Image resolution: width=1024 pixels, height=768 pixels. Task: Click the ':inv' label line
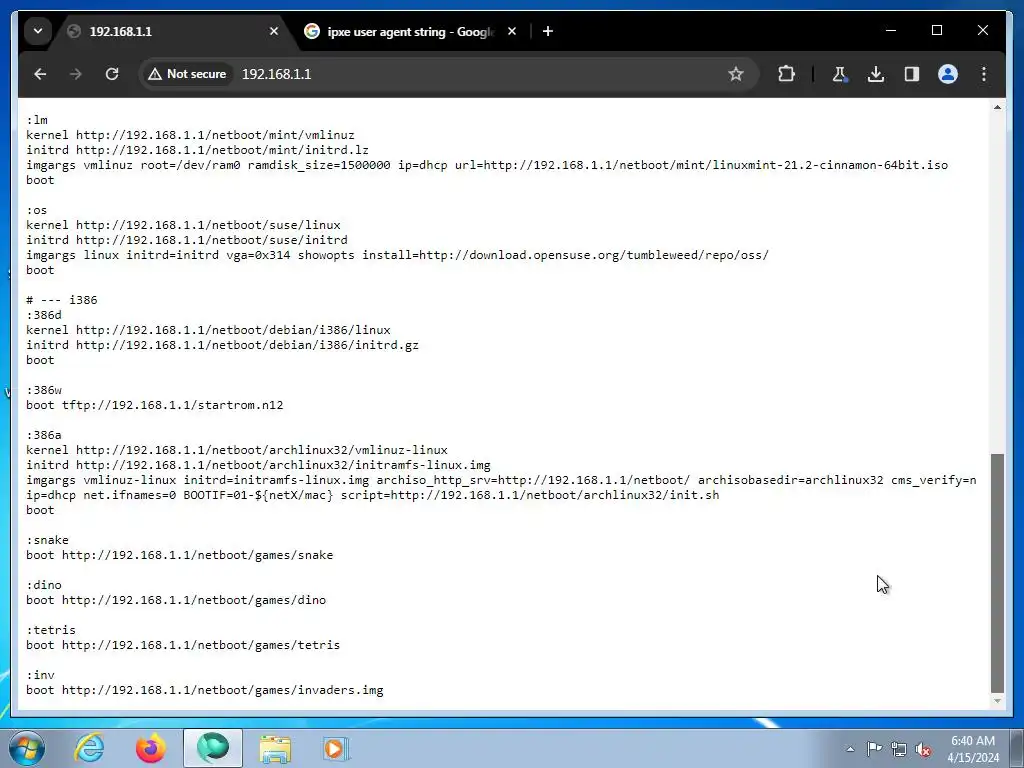tap(40, 676)
